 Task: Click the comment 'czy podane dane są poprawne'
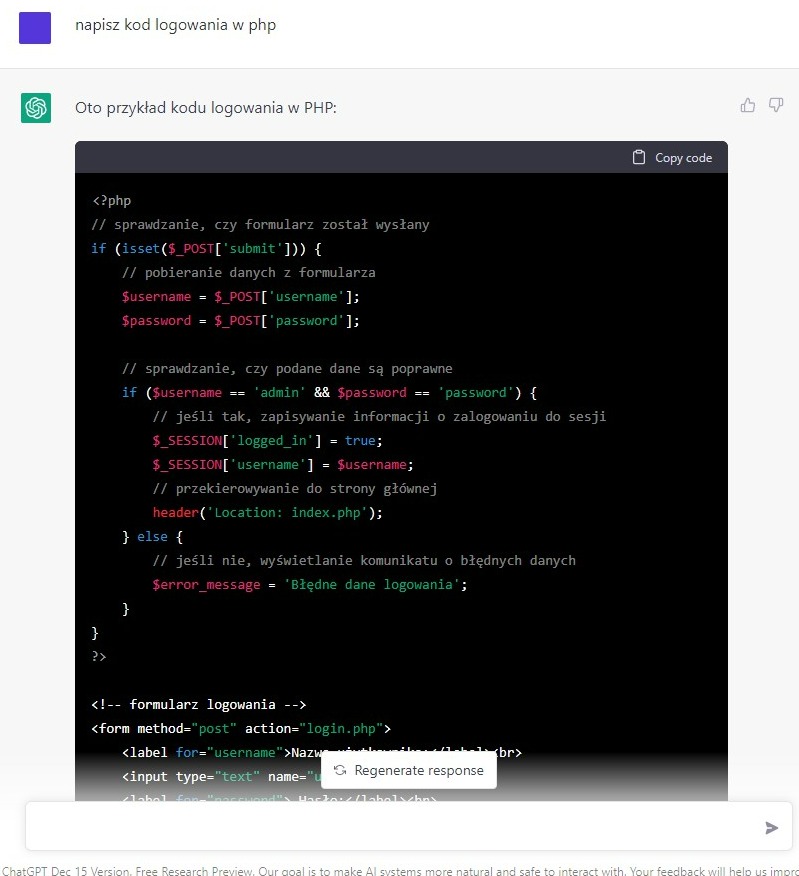[x=287, y=369]
